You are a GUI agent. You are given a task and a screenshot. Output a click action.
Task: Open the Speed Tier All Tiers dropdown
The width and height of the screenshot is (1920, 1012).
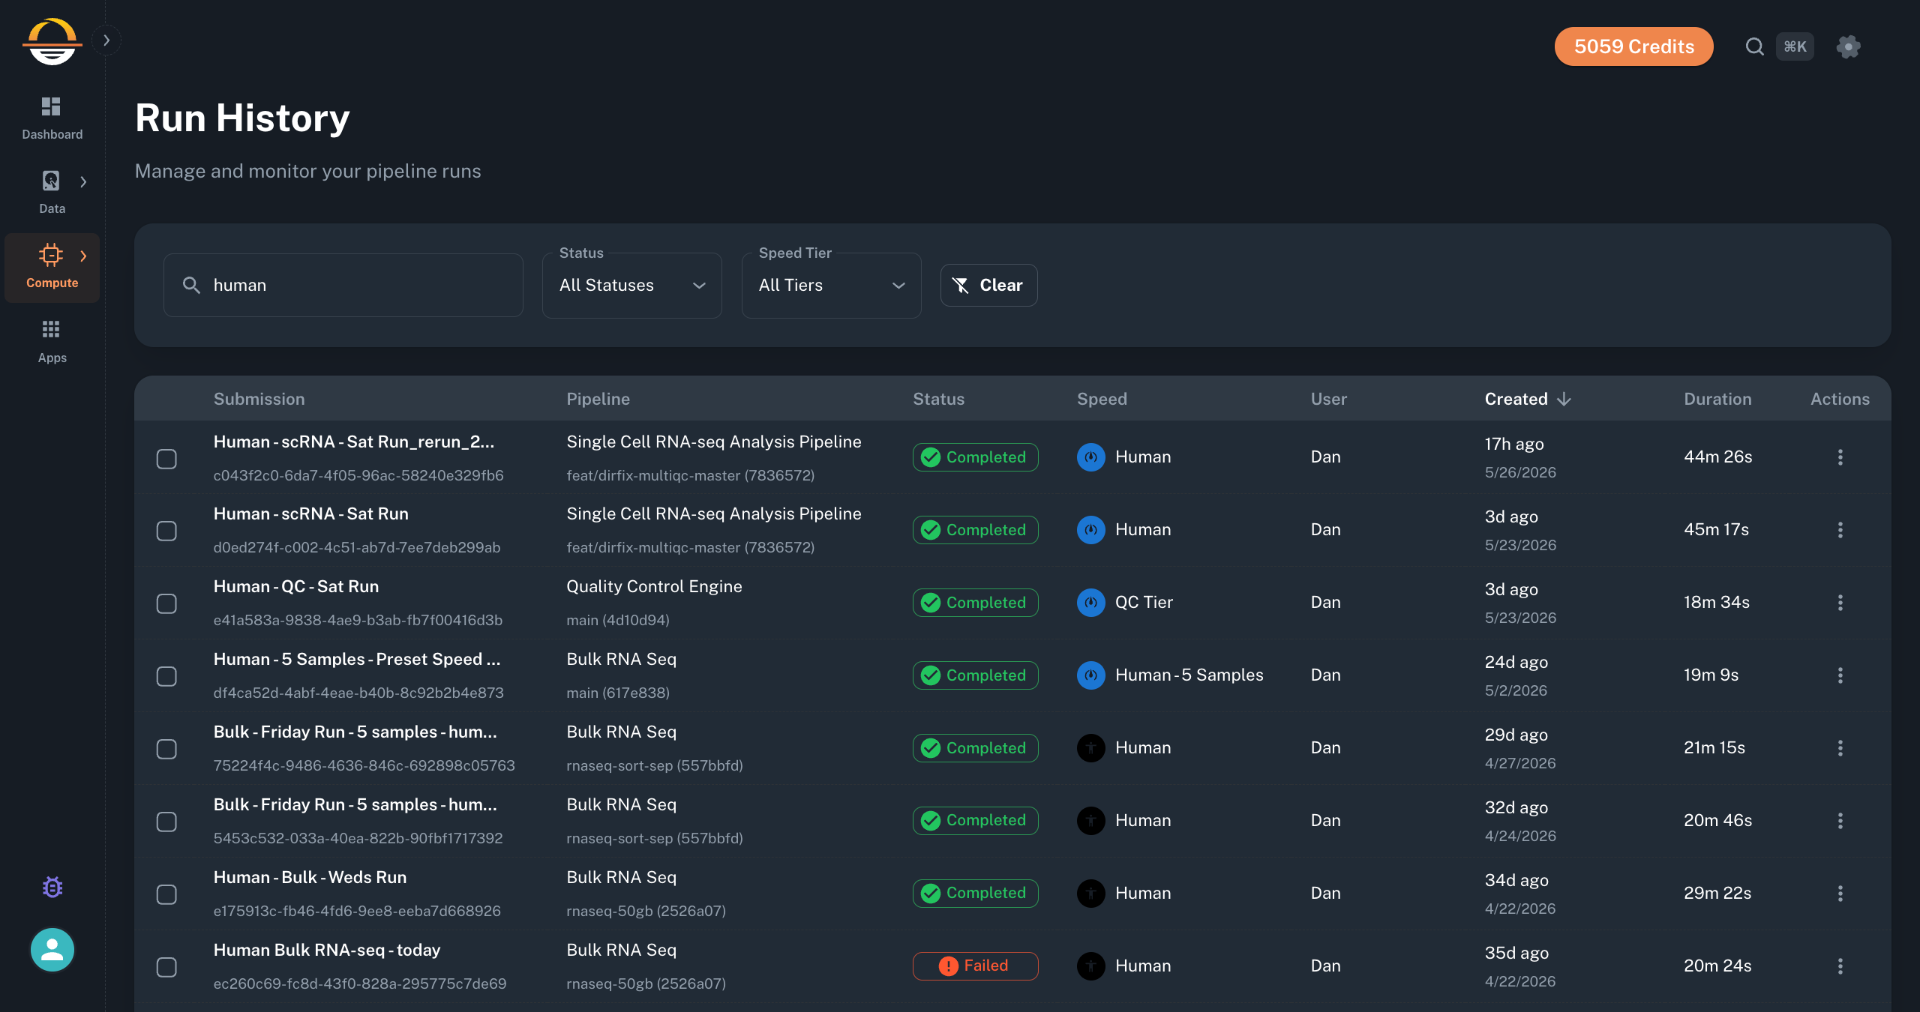tap(831, 285)
